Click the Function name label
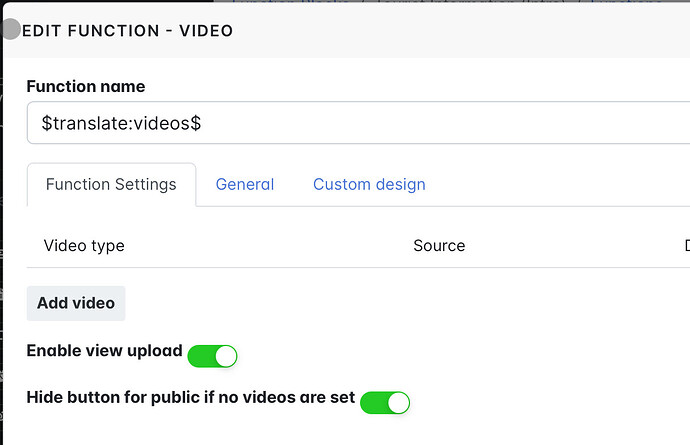 coord(85,86)
